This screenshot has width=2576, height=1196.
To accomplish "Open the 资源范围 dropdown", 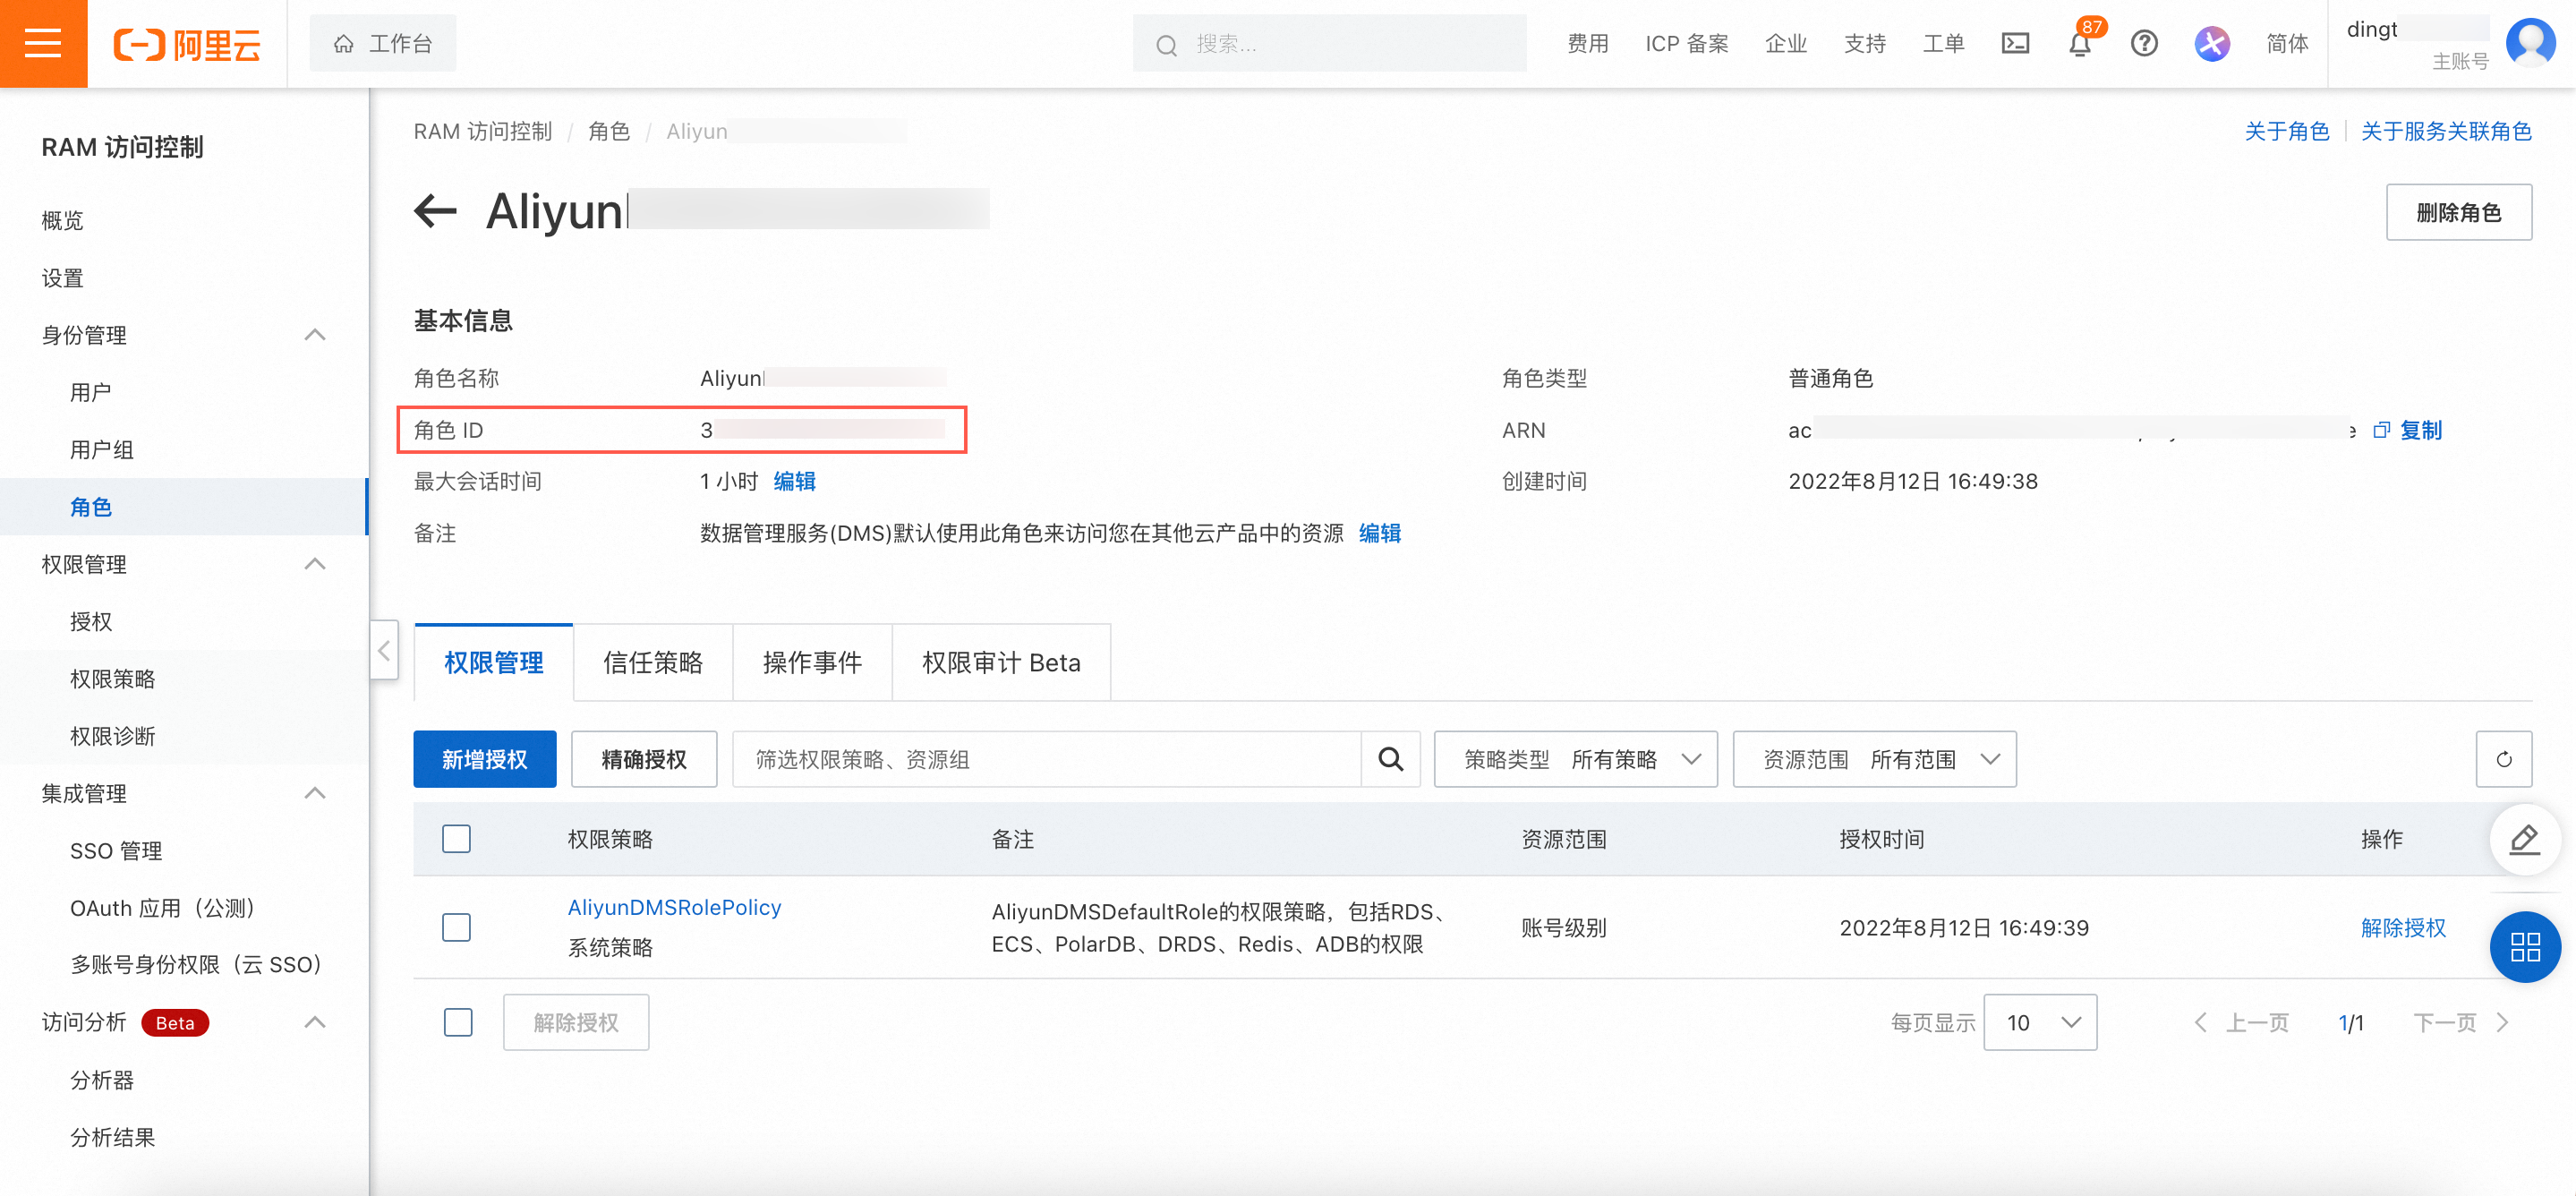I will coord(1874,759).
